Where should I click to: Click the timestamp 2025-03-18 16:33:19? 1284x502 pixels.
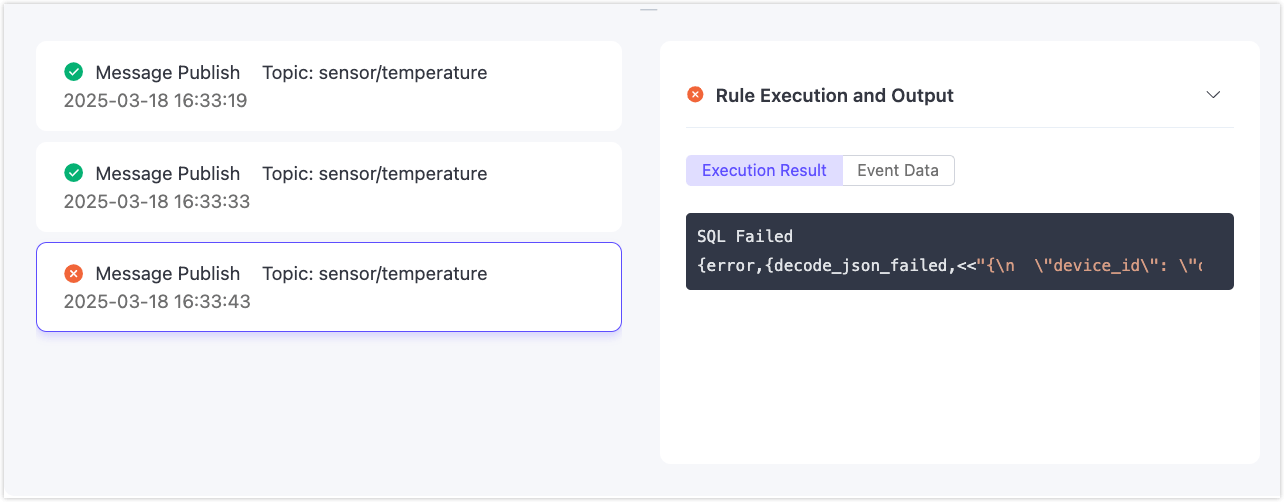(155, 100)
